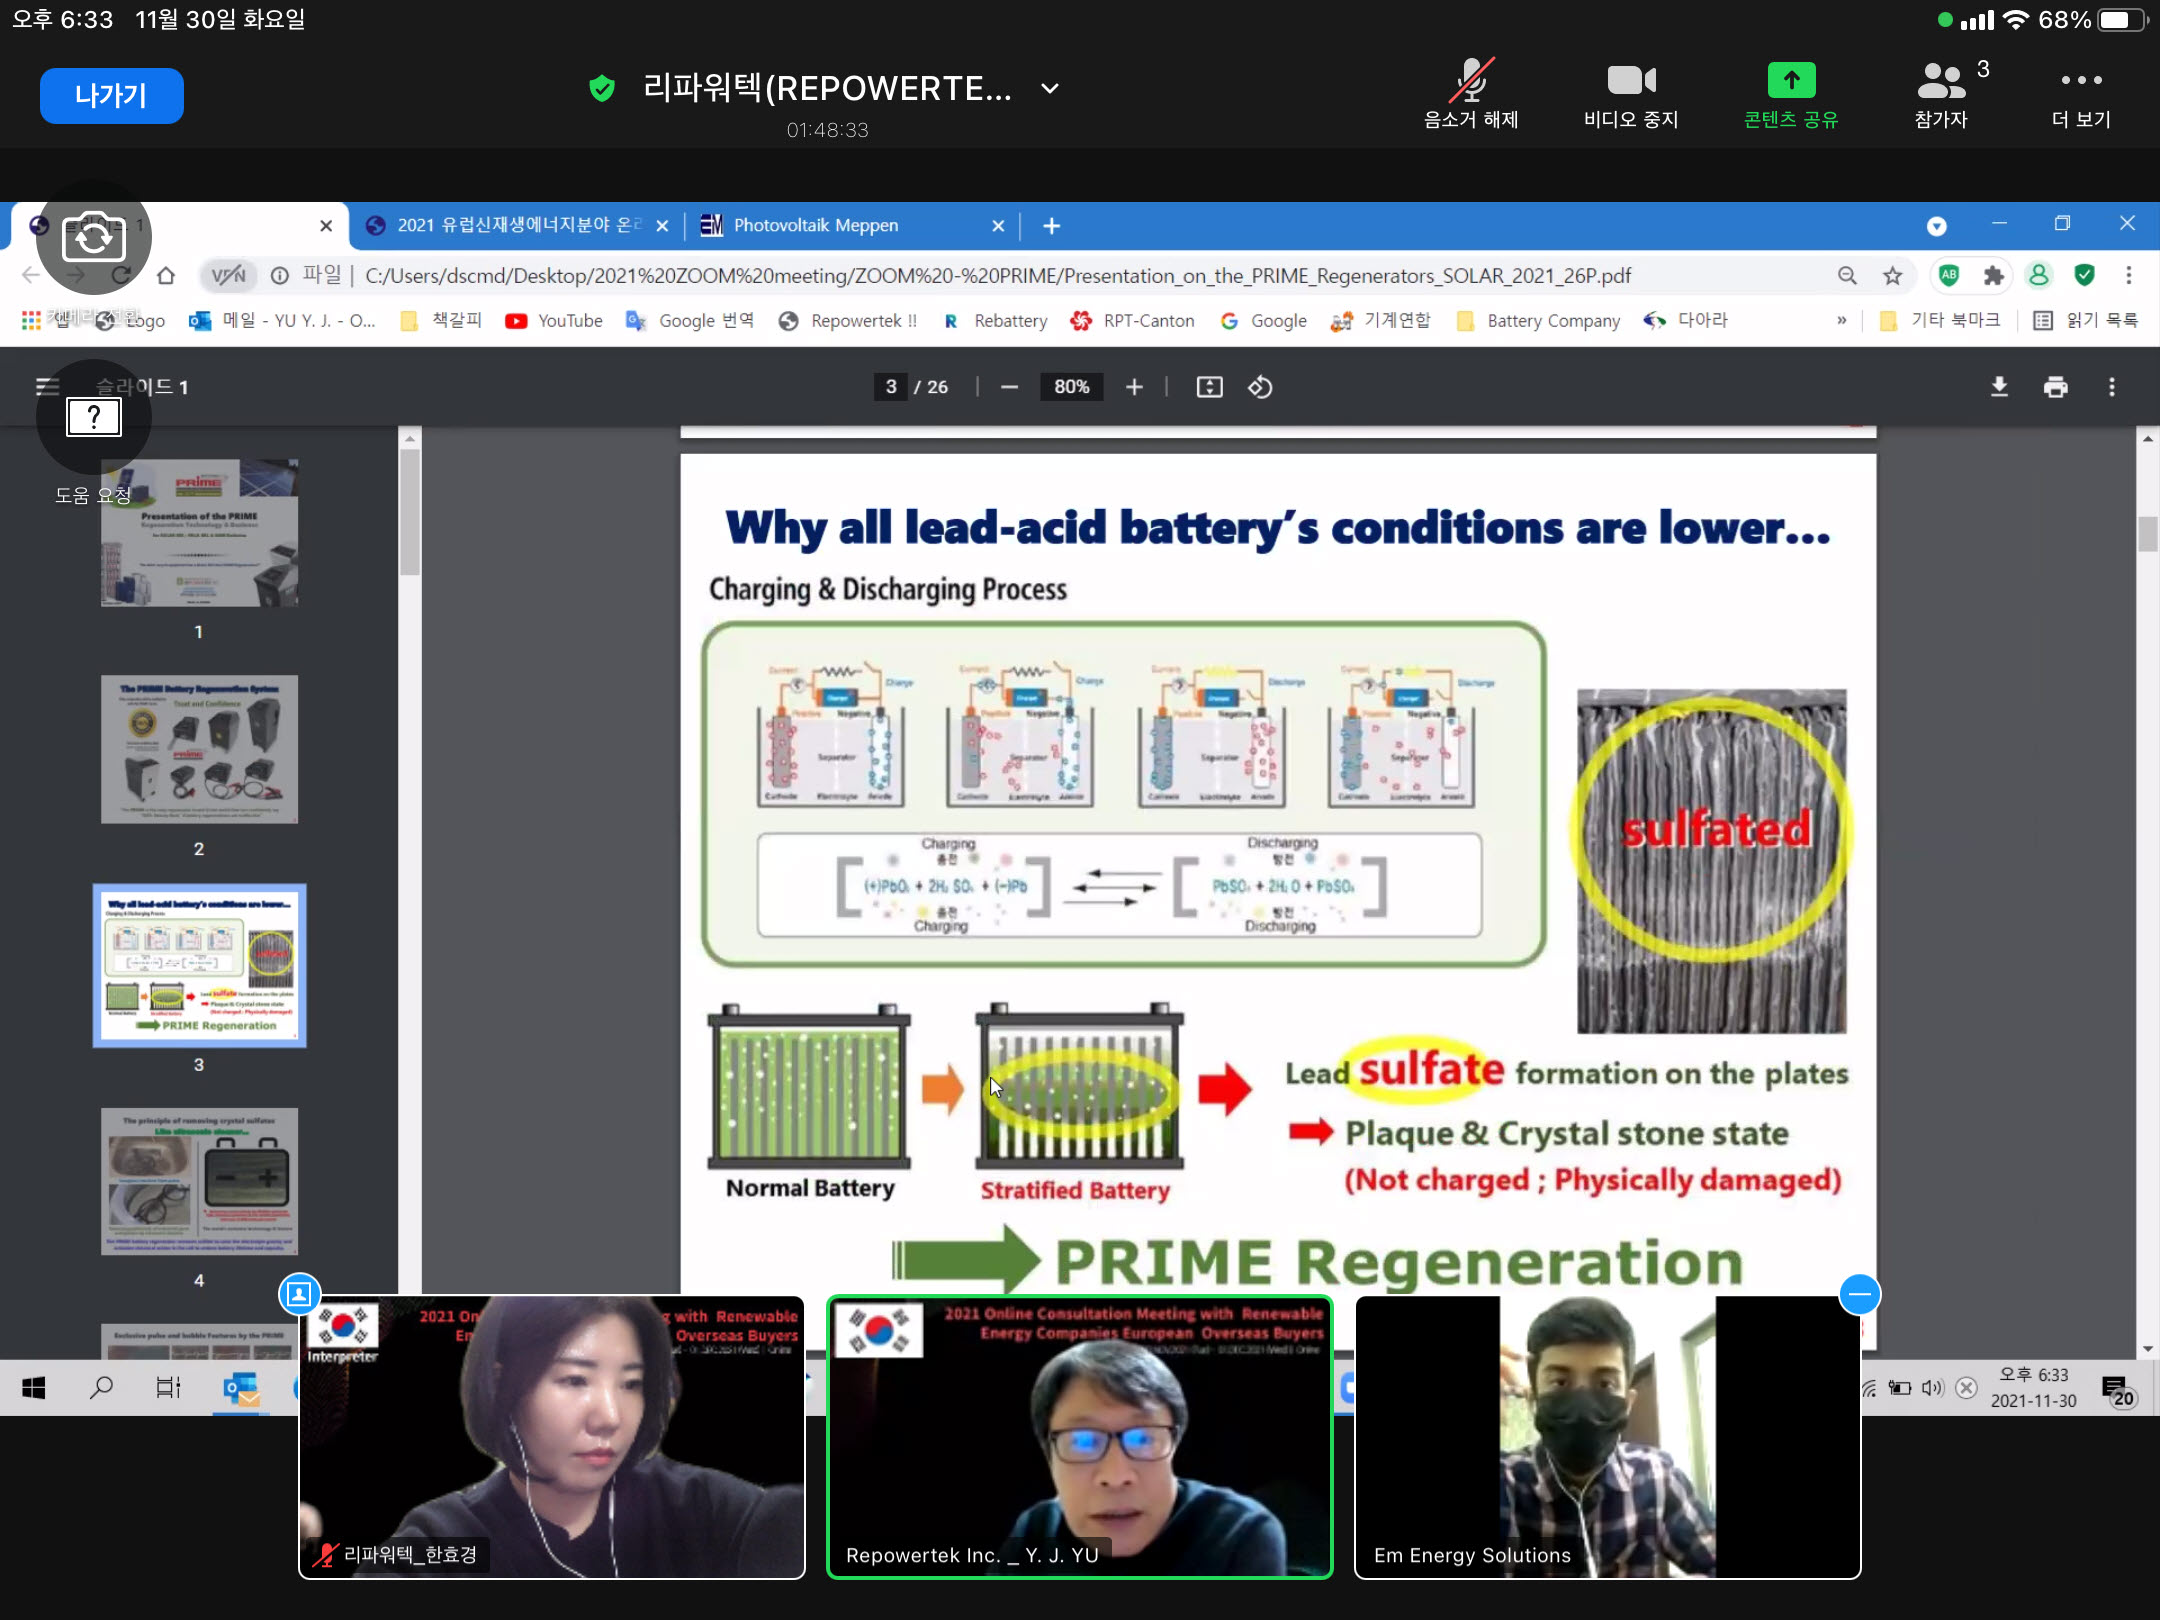Select the Em Energy Solutions video tile
2160x1620 pixels.
(1608, 1437)
